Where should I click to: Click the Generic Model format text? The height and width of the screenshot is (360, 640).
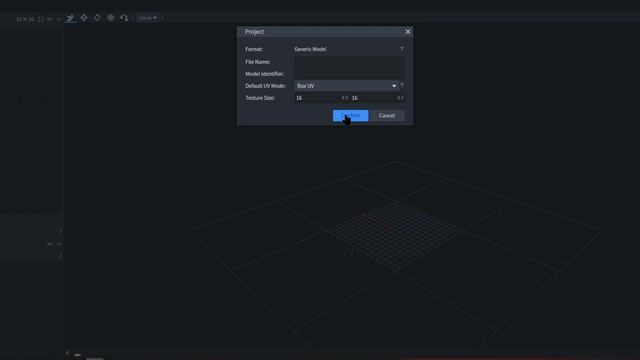tap(310, 49)
